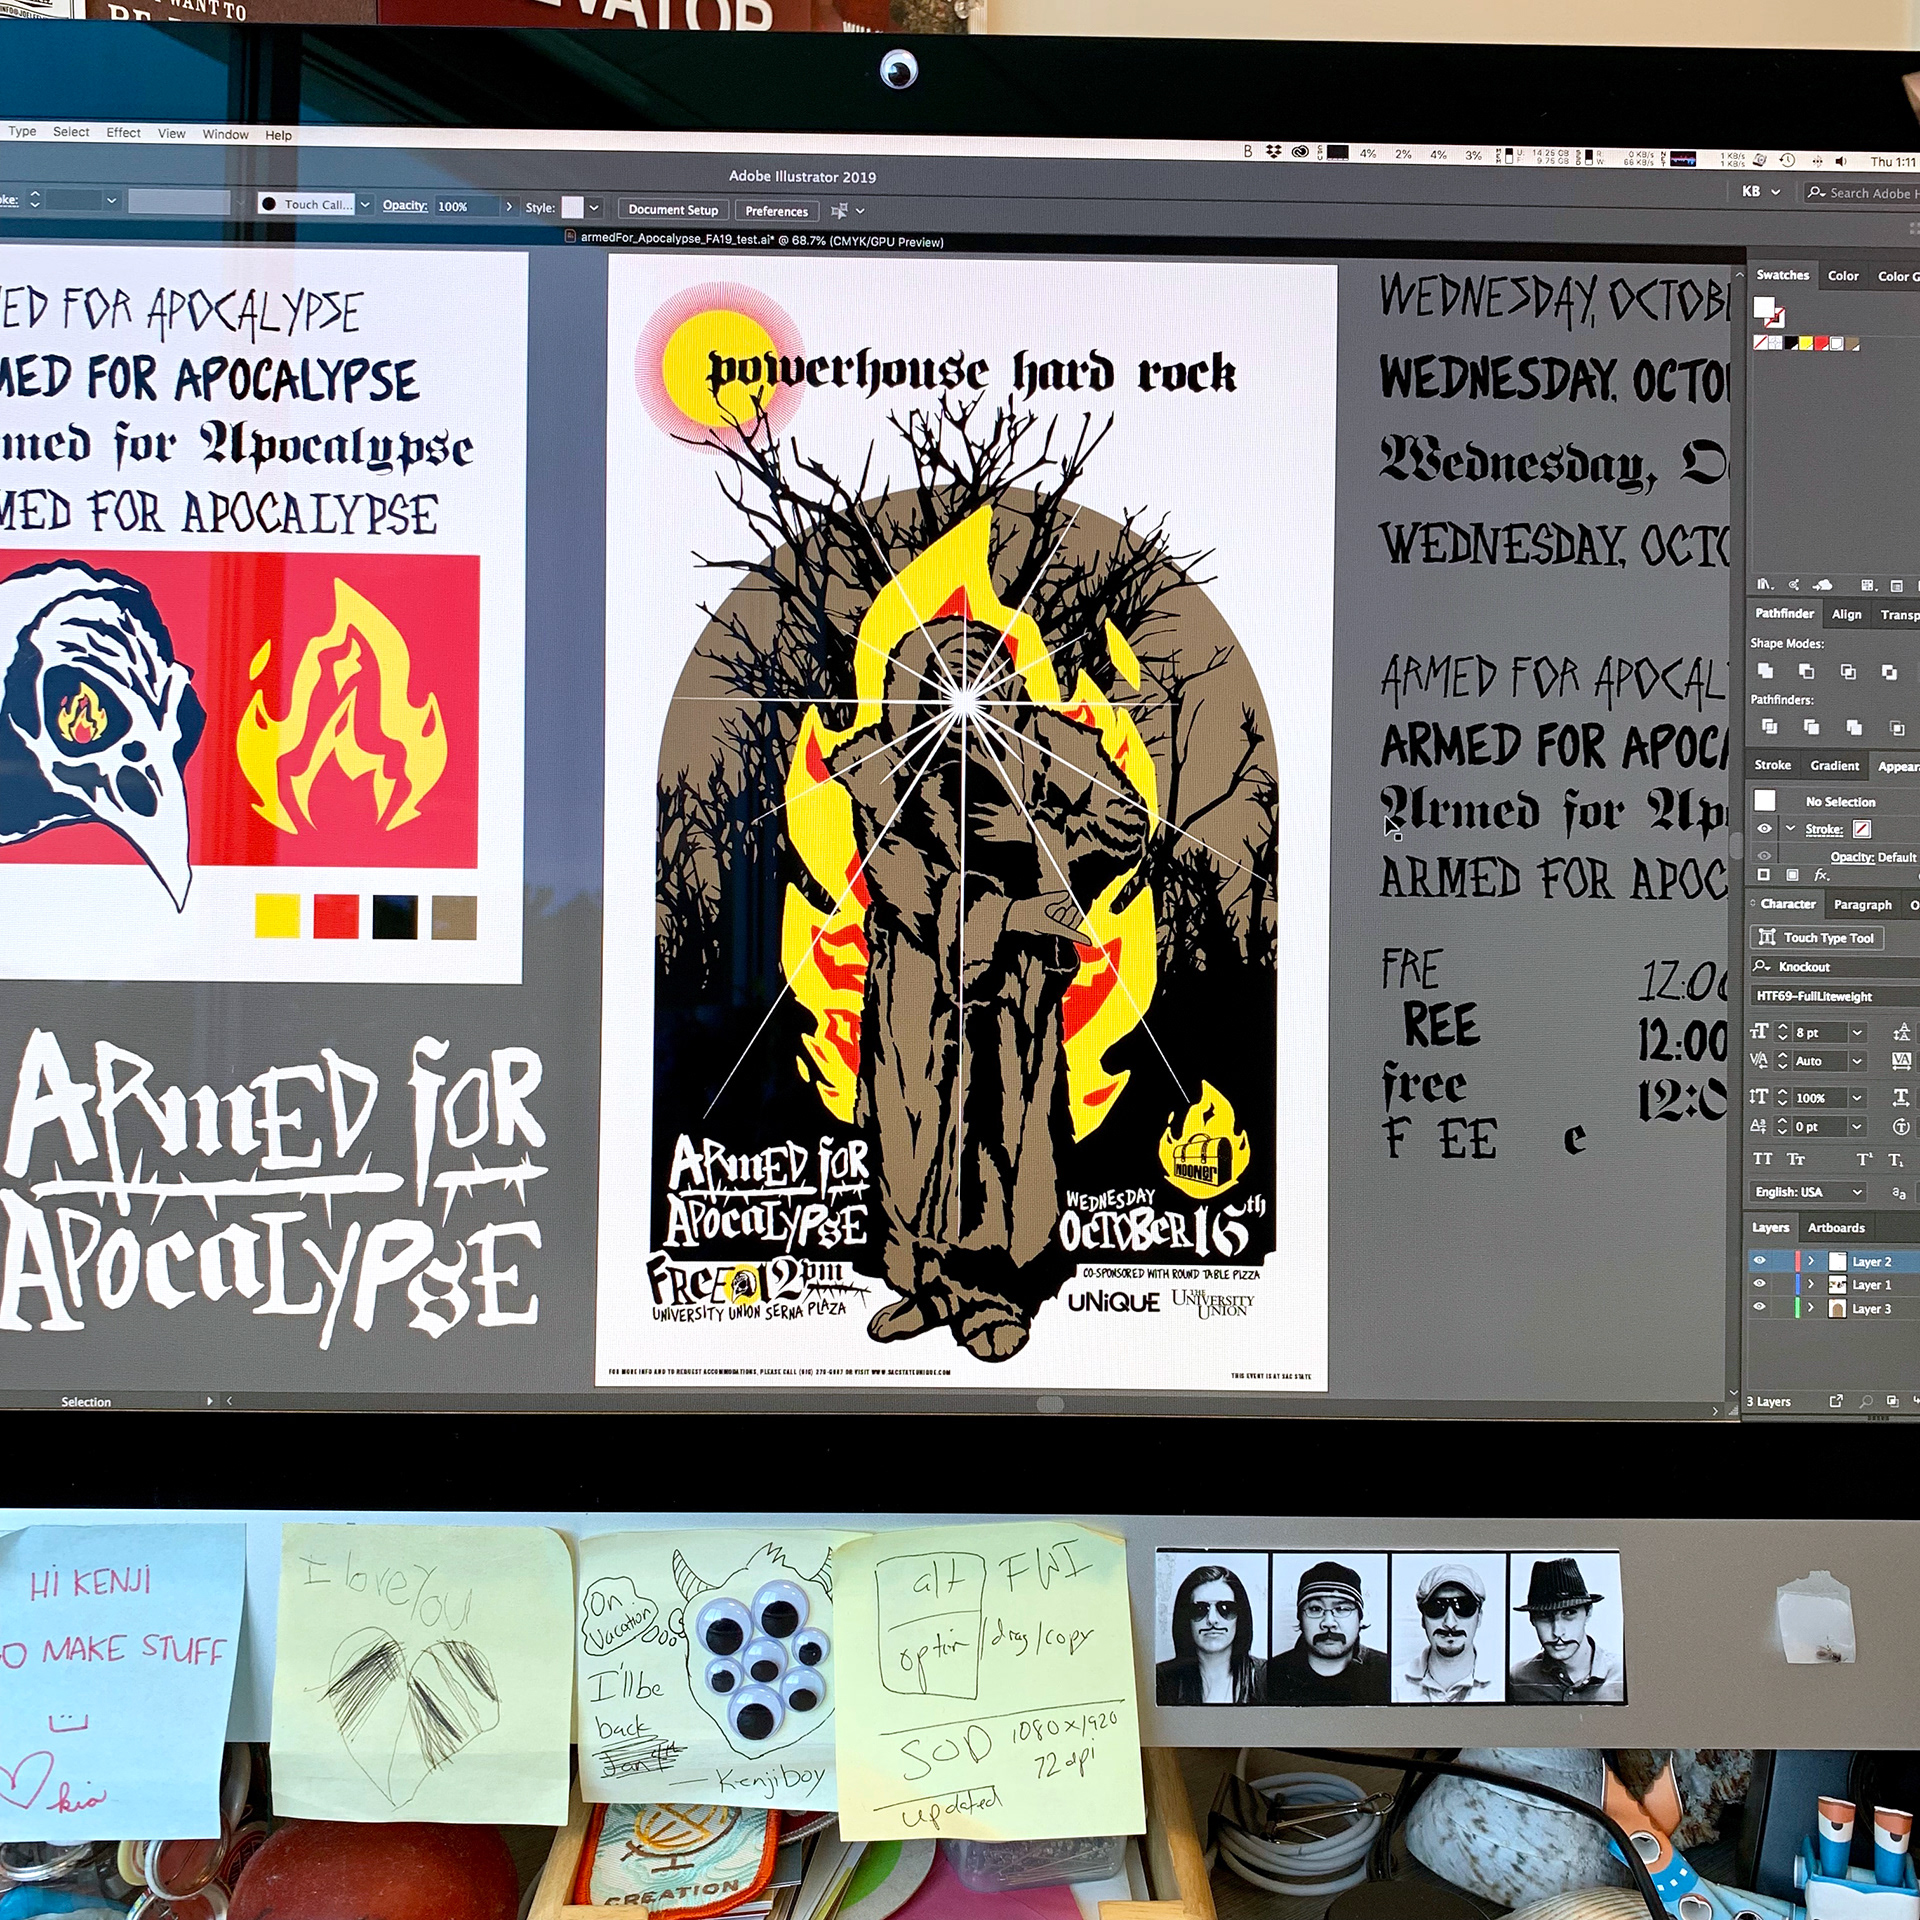Open the Swatch Libraries menu icon
The height and width of the screenshot is (1920, 1920).
coord(1766,585)
